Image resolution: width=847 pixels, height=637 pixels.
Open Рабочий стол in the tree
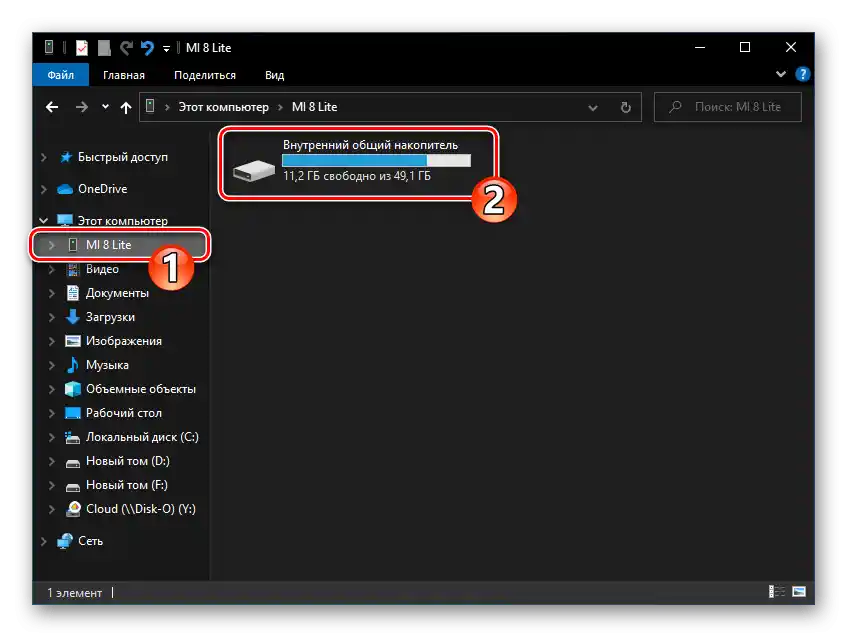tap(124, 413)
